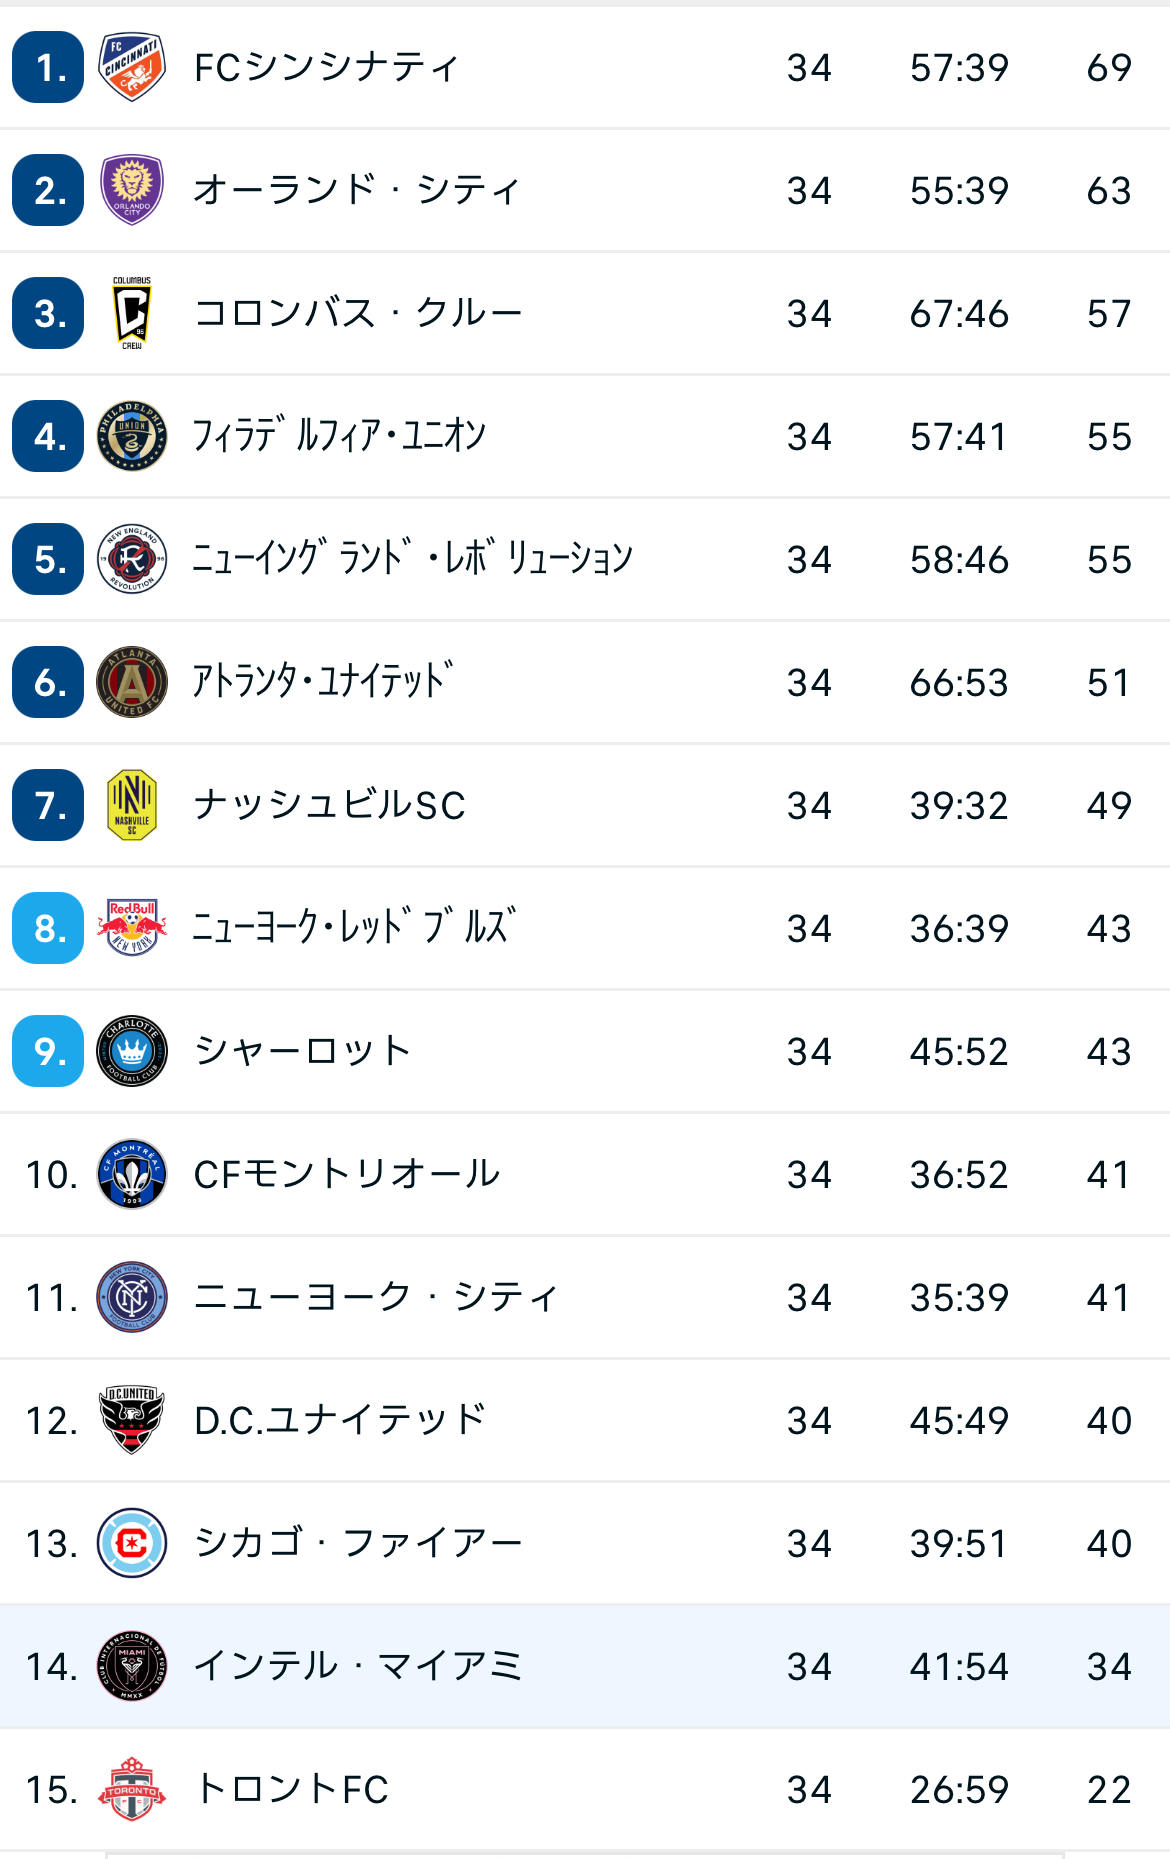The image size is (1170, 1859).
Task: Tap the Nashville SC yellow badge
Action: tap(132, 805)
